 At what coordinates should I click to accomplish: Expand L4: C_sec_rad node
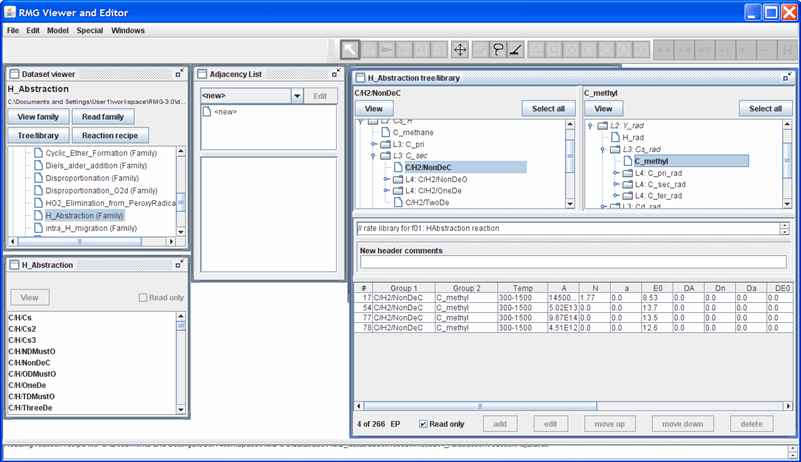pos(616,184)
